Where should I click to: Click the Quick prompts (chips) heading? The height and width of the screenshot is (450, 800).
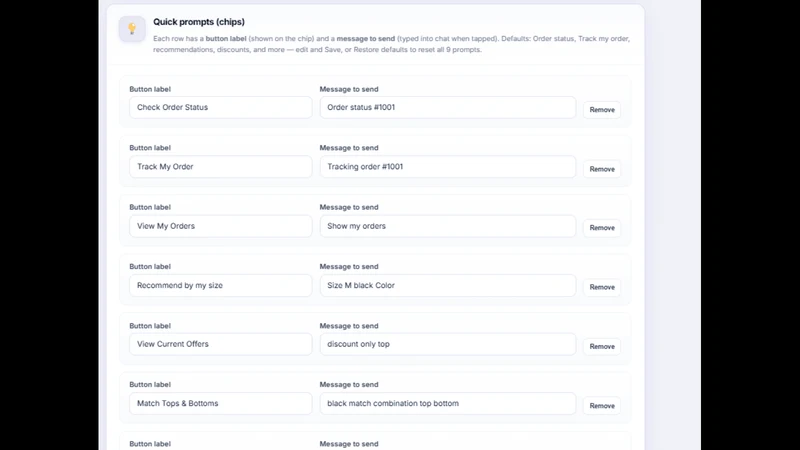(199, 22)
